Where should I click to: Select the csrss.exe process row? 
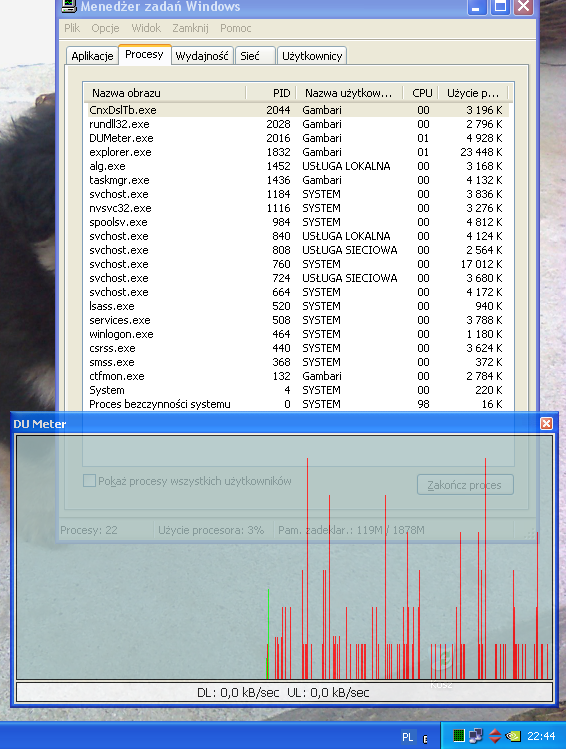297,348
